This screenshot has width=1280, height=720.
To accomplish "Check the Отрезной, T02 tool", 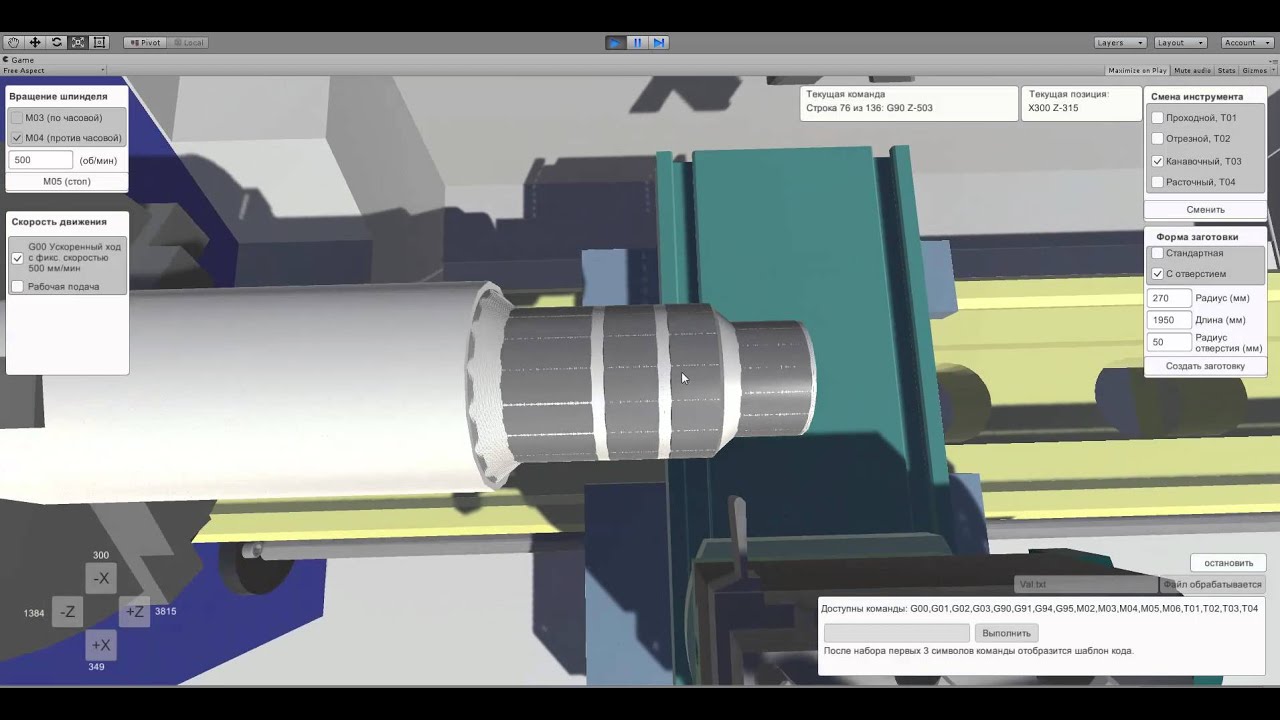I will pos(1158,139).
